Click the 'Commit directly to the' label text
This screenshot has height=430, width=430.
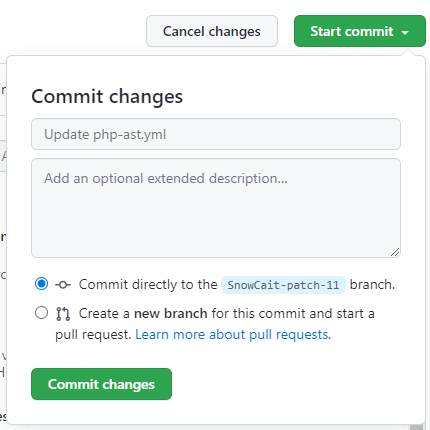(x=148, y=285)
